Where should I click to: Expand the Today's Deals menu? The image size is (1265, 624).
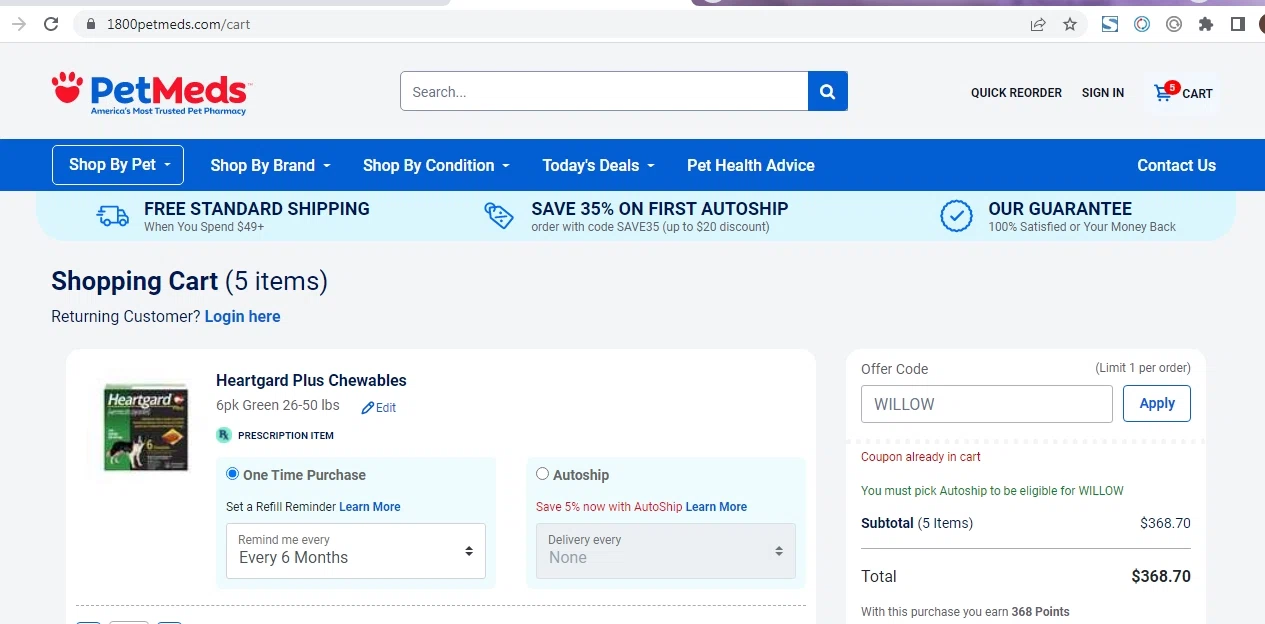598,166
